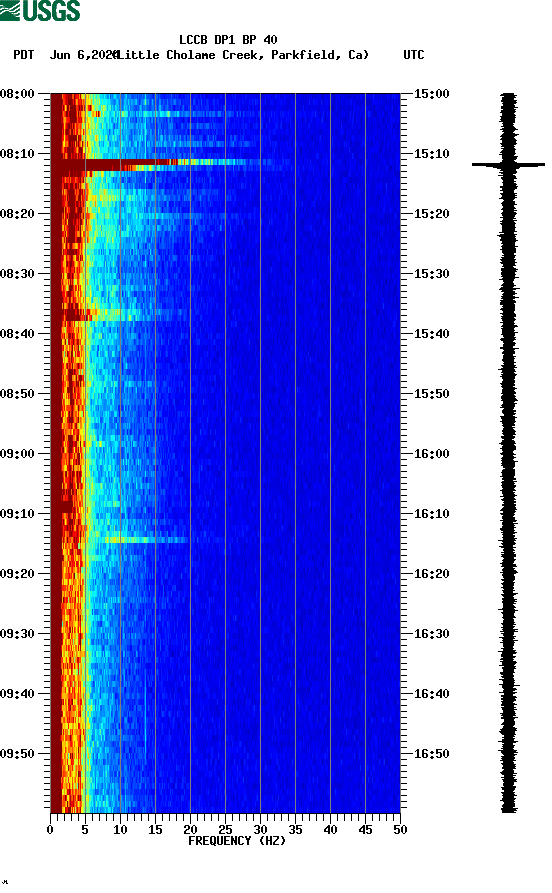Click the 30 Hz frequency axis label
Viewport: 552px width, 893px height.
(260, 830)
